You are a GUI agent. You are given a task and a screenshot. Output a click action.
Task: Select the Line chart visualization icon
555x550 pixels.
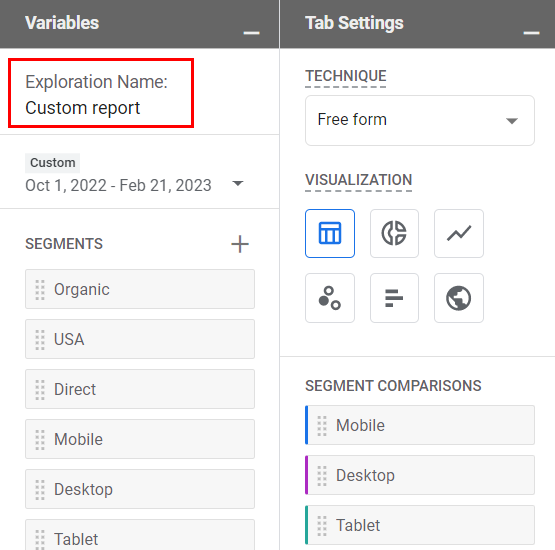[459, 233]
